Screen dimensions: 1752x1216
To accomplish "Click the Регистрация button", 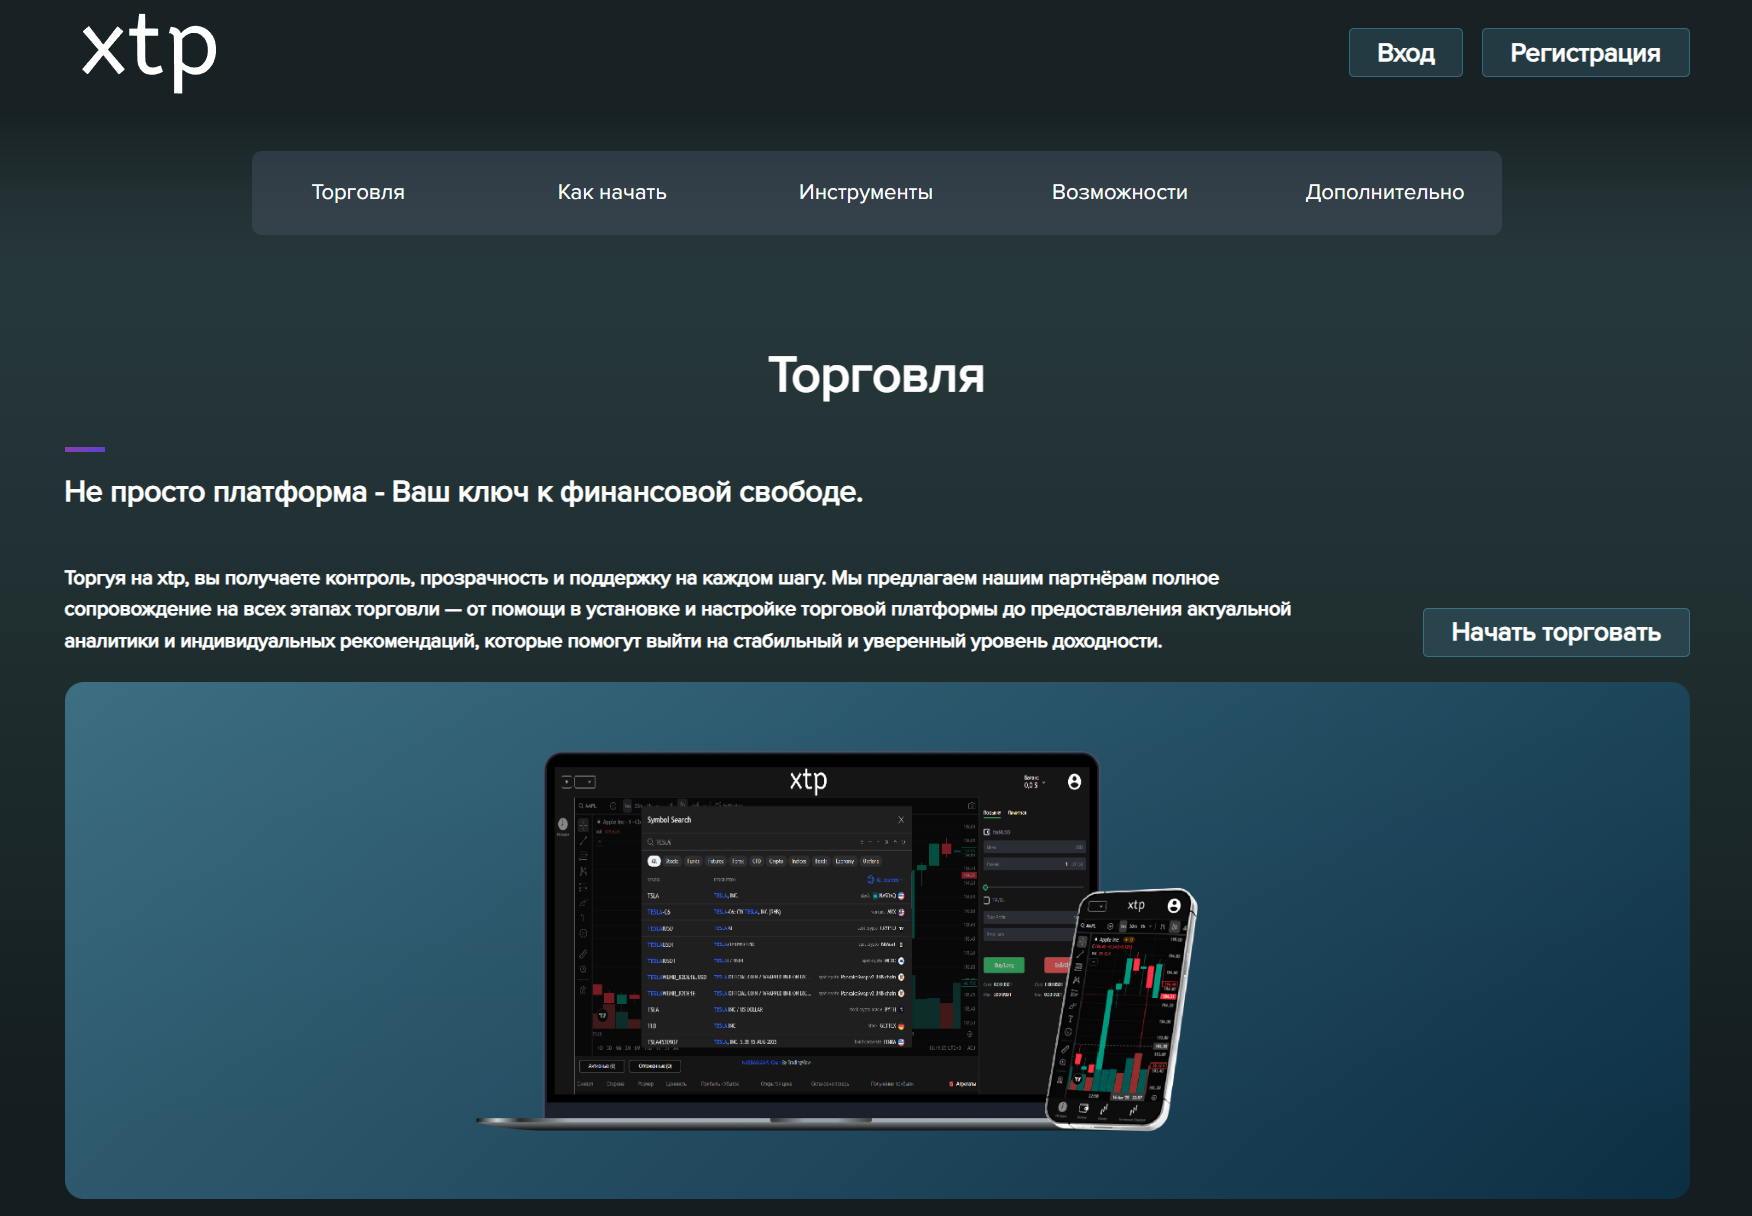I will coord(1585,53).
